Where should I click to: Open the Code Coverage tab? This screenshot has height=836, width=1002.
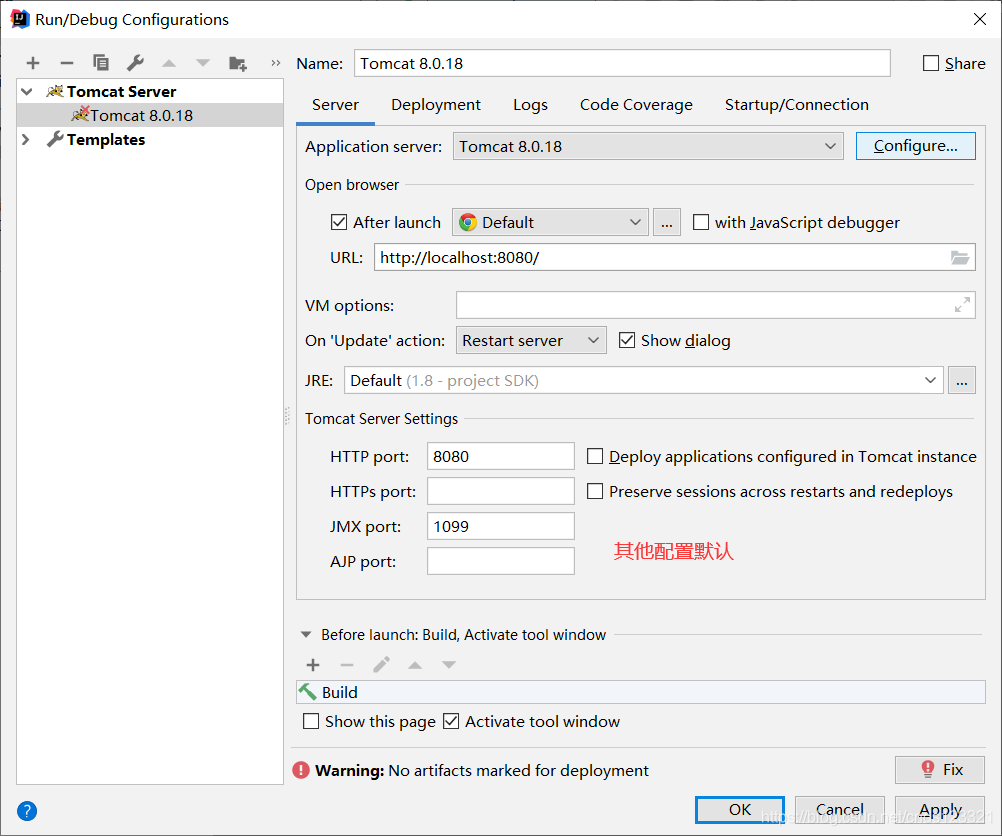(x=636, y=105)
